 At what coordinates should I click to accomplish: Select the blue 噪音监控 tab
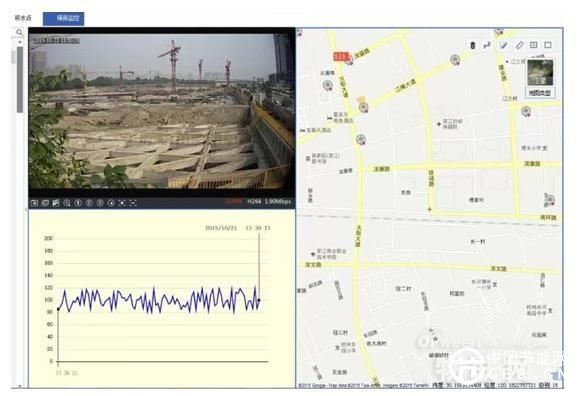click(x=63, y=19)
